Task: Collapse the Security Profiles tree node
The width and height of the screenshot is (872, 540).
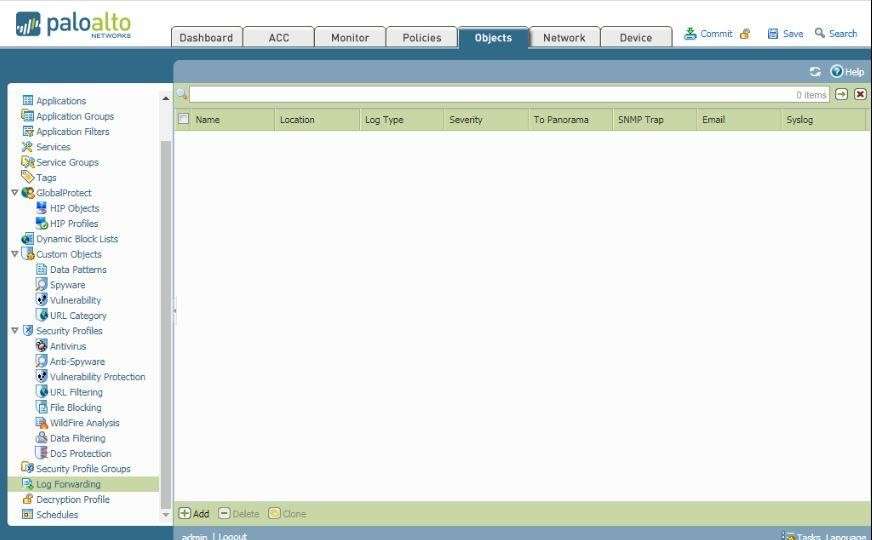Action: (x=14, y=331)
